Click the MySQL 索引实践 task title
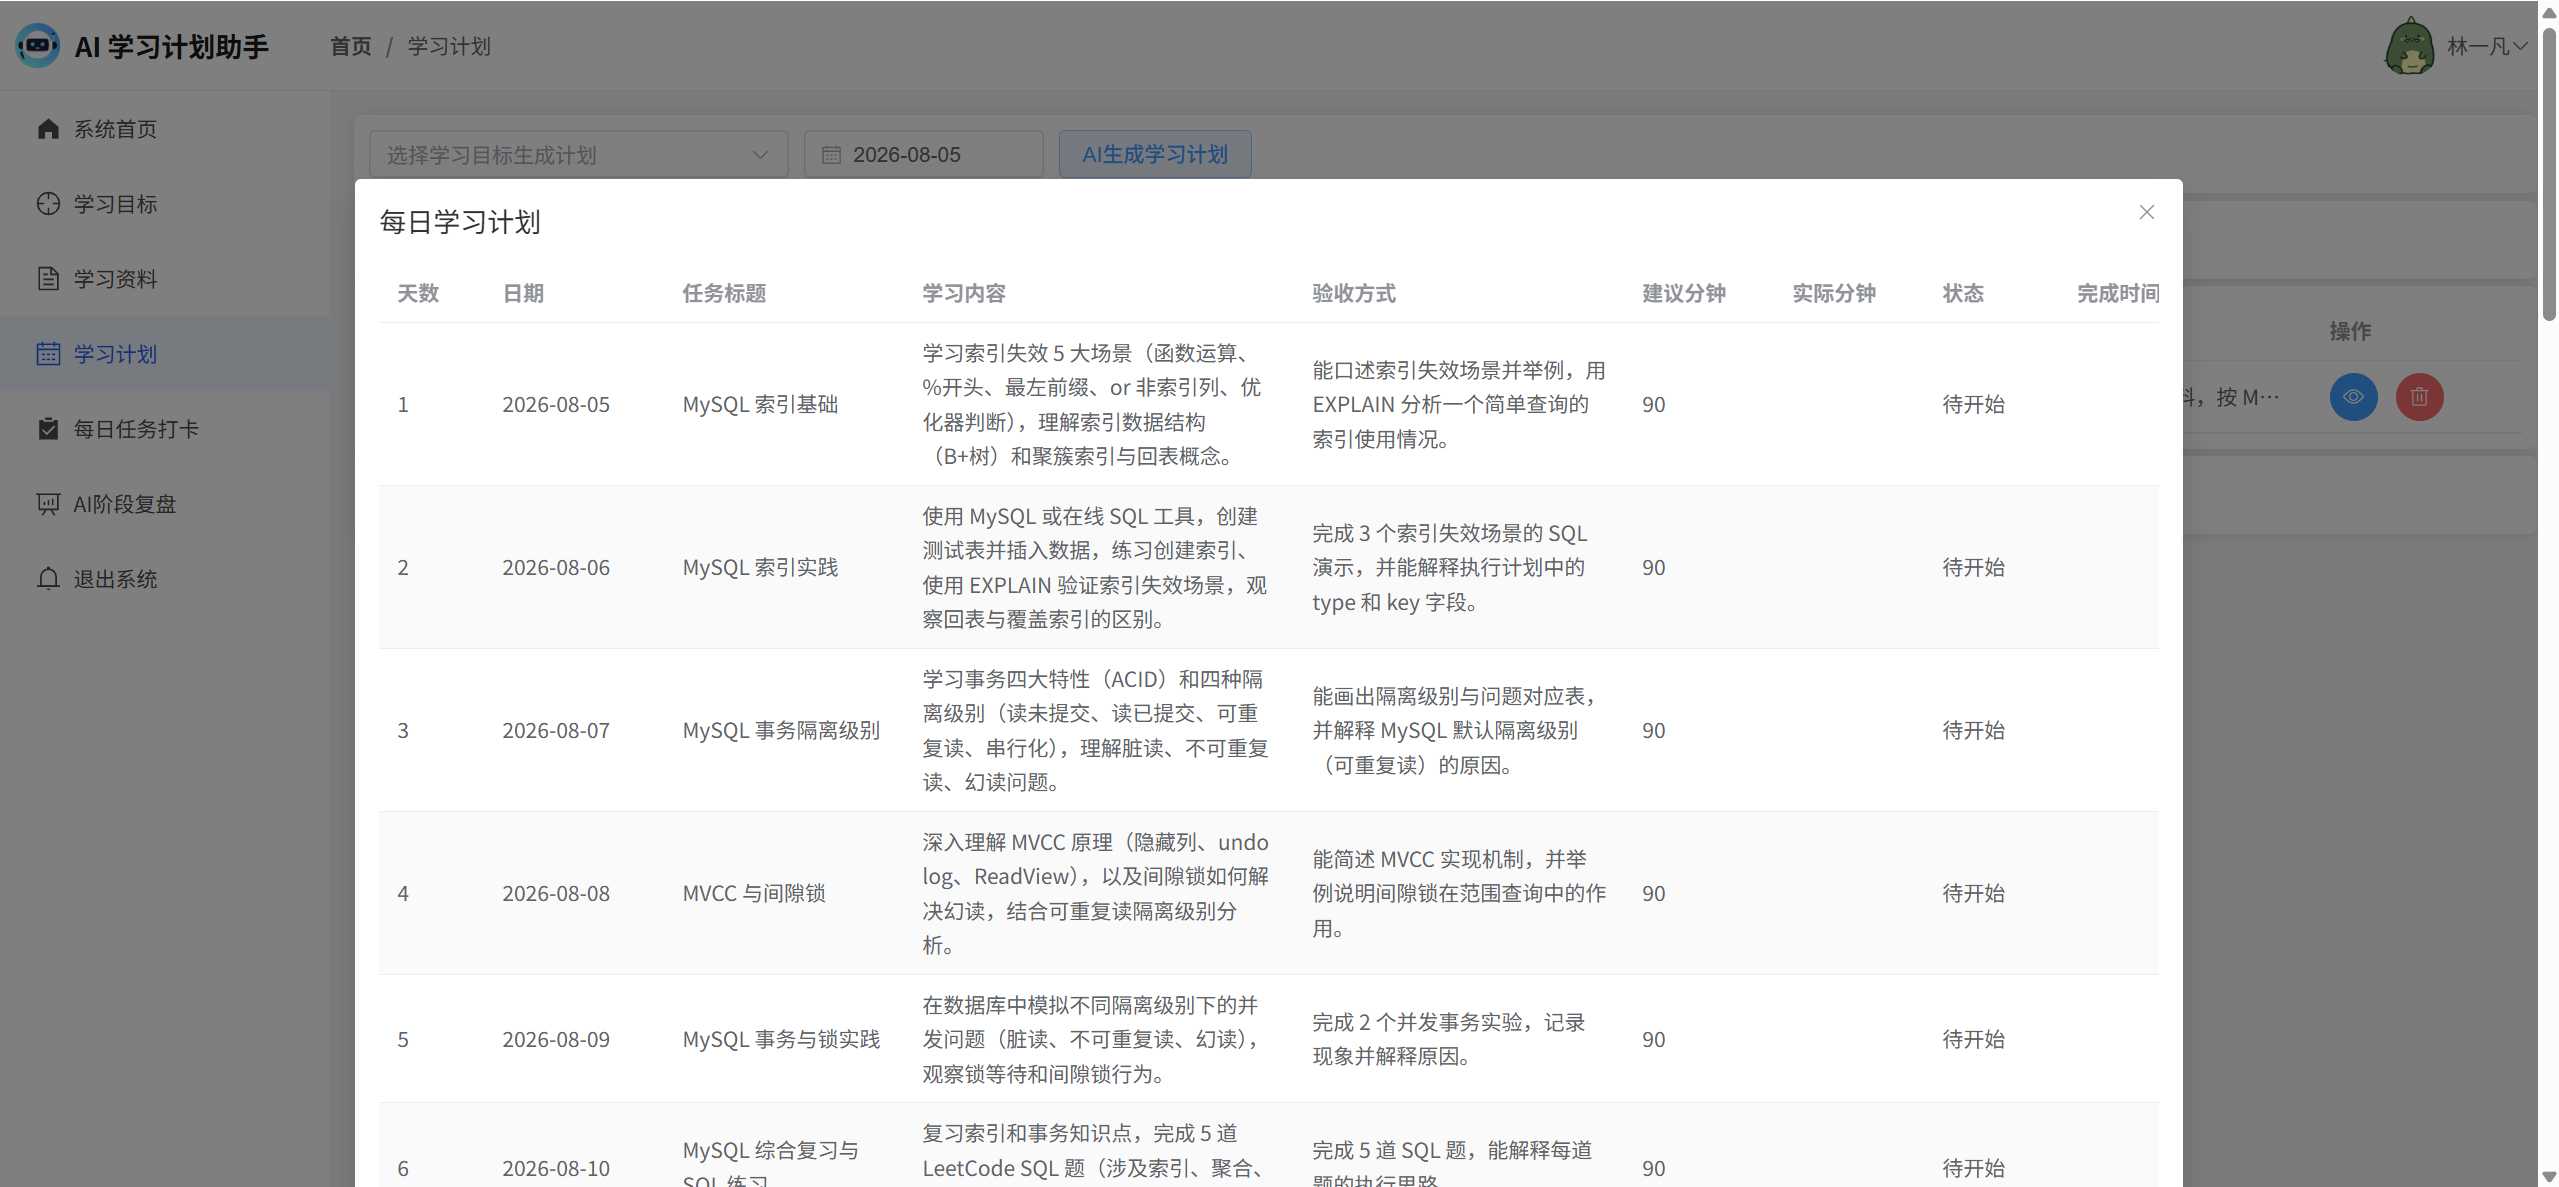This screenshot has height=1187, width=2559. tap(760, 567)
